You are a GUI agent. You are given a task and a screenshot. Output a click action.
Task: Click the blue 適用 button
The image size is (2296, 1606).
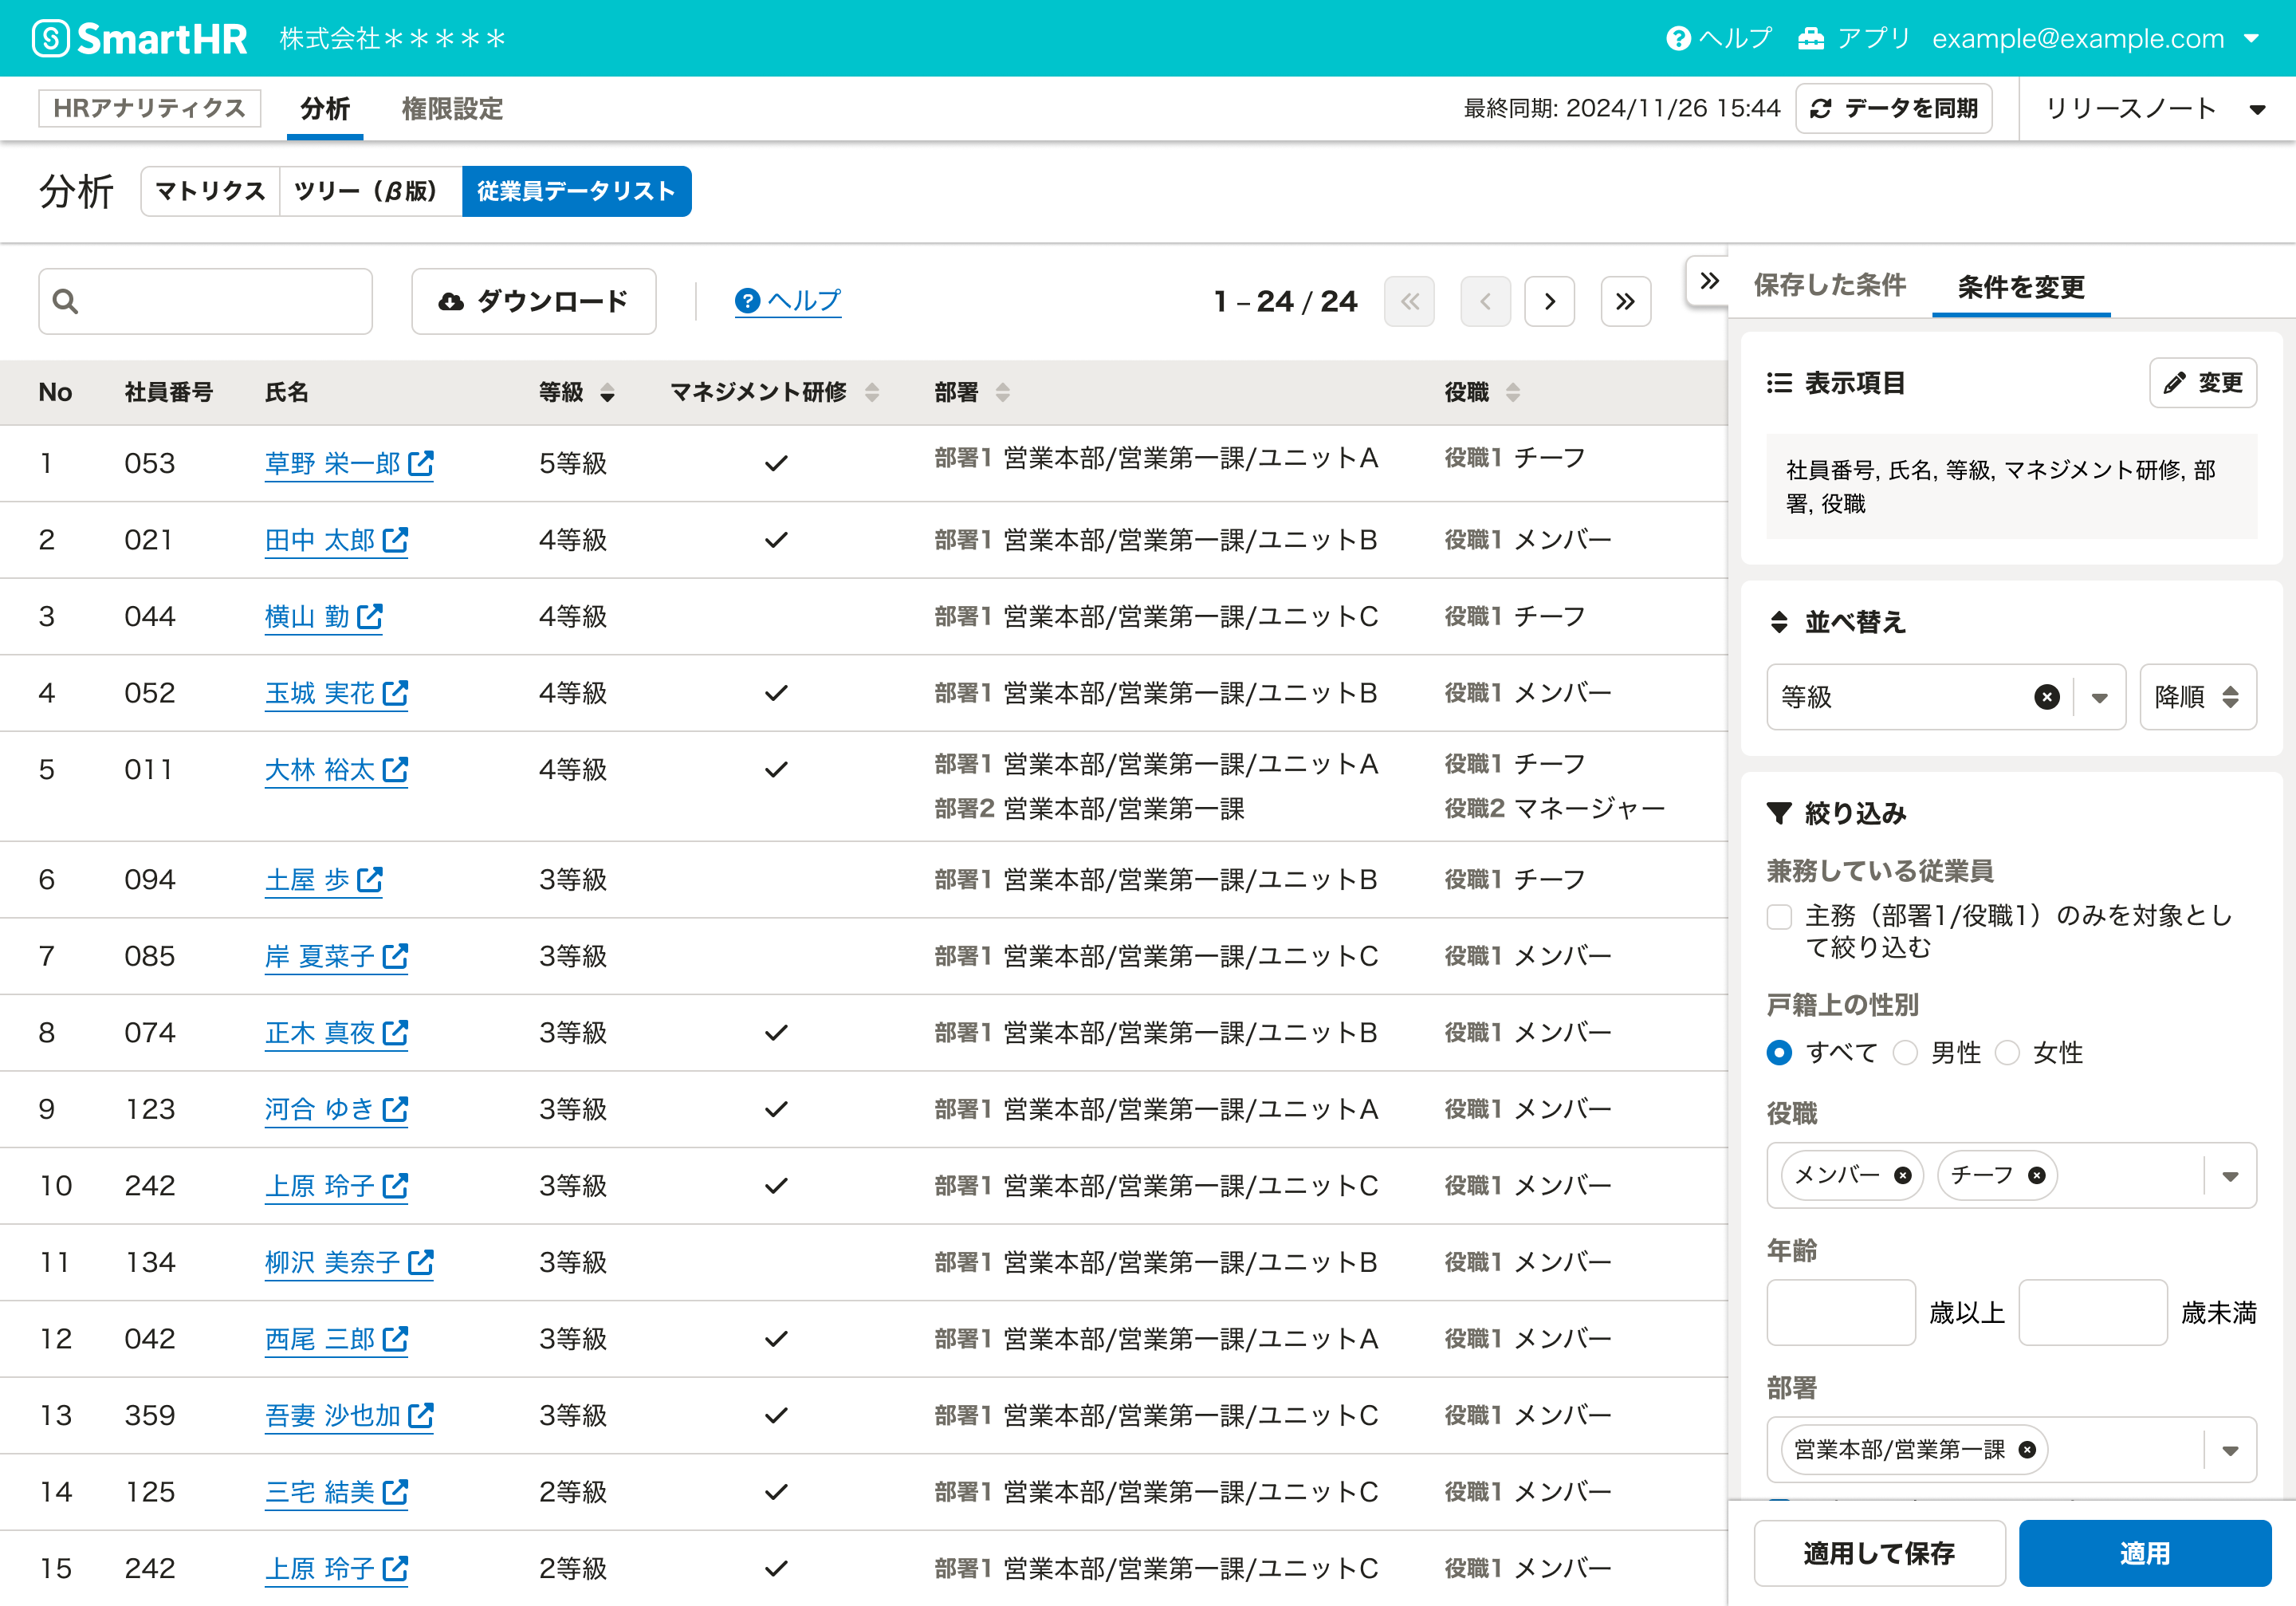pyautogui.click(x=2144, y=1552)
